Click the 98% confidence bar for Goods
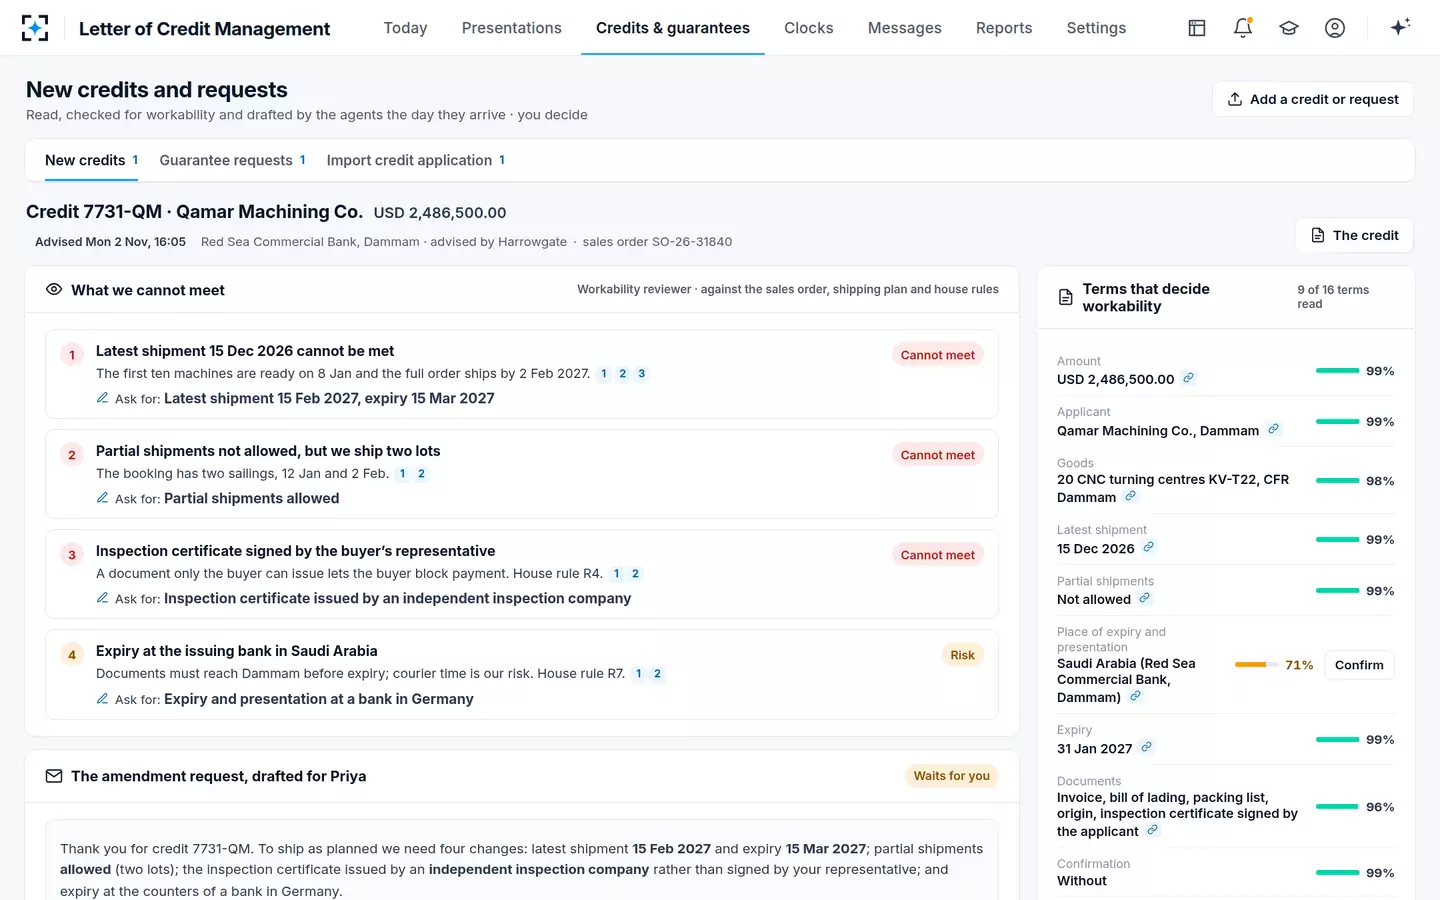The image size is (1440, 900). click(x=1337, y=481)
